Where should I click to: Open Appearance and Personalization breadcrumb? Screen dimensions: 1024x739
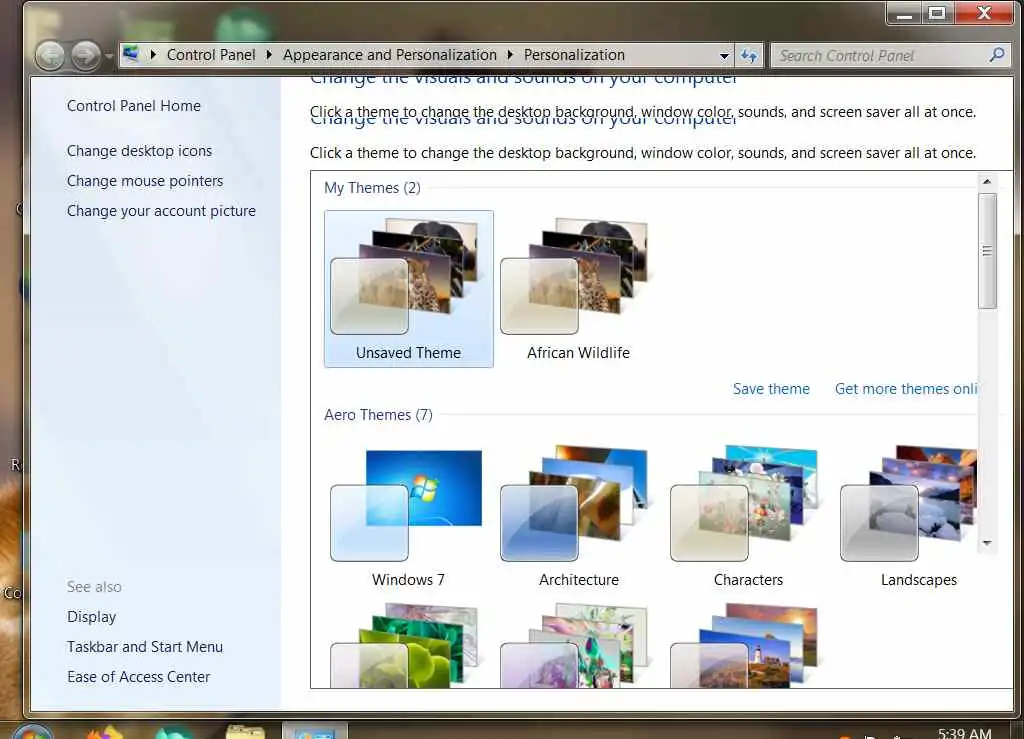[390, 55]
